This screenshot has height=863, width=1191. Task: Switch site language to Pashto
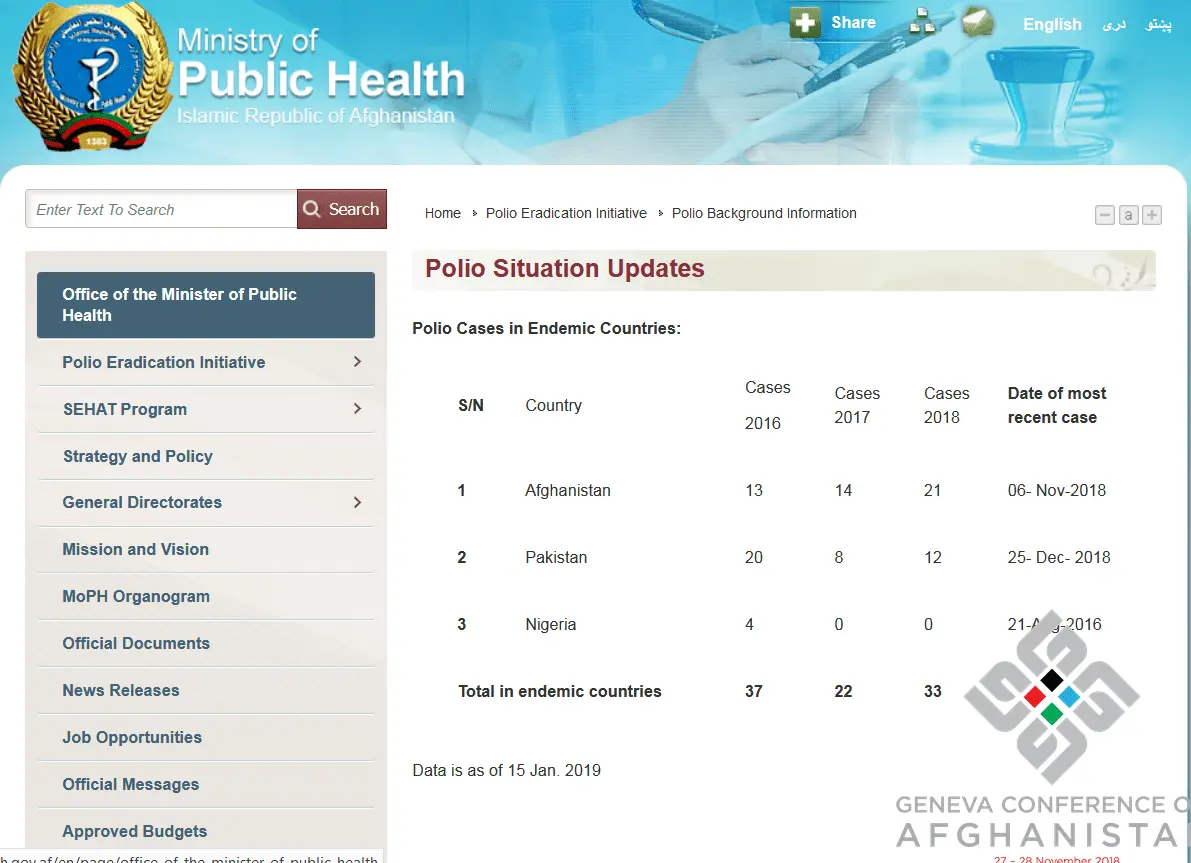point(1157,24)
